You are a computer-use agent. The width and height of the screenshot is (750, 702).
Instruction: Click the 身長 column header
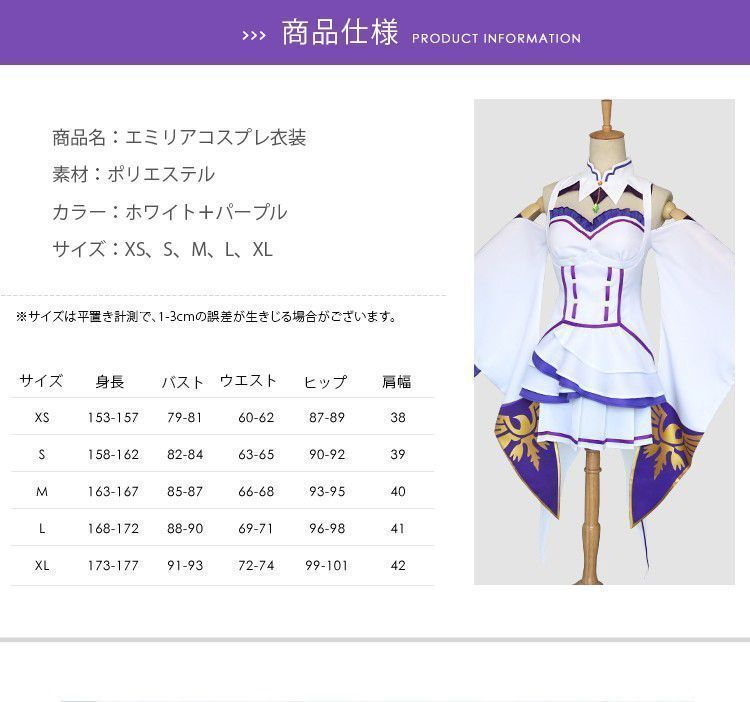pos(110,382)
